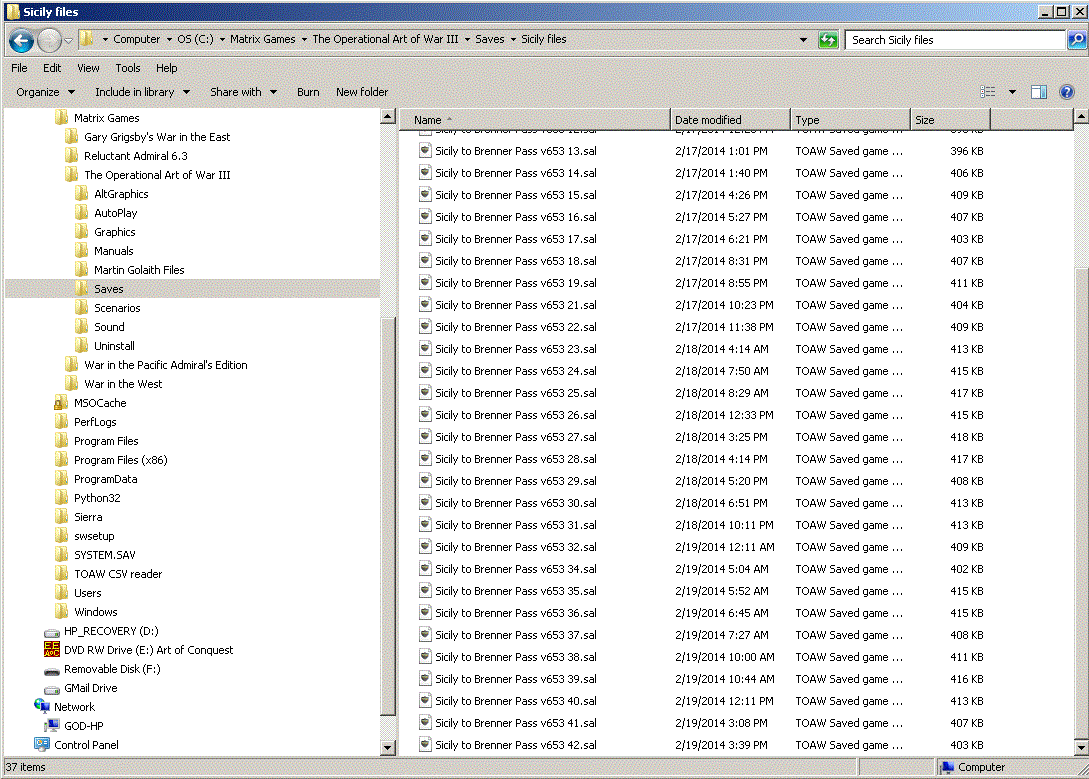The width and height of the screenshot is (1089, 779).
Task: Select TOAW CSV reader folder
Action: click(118, 574)
